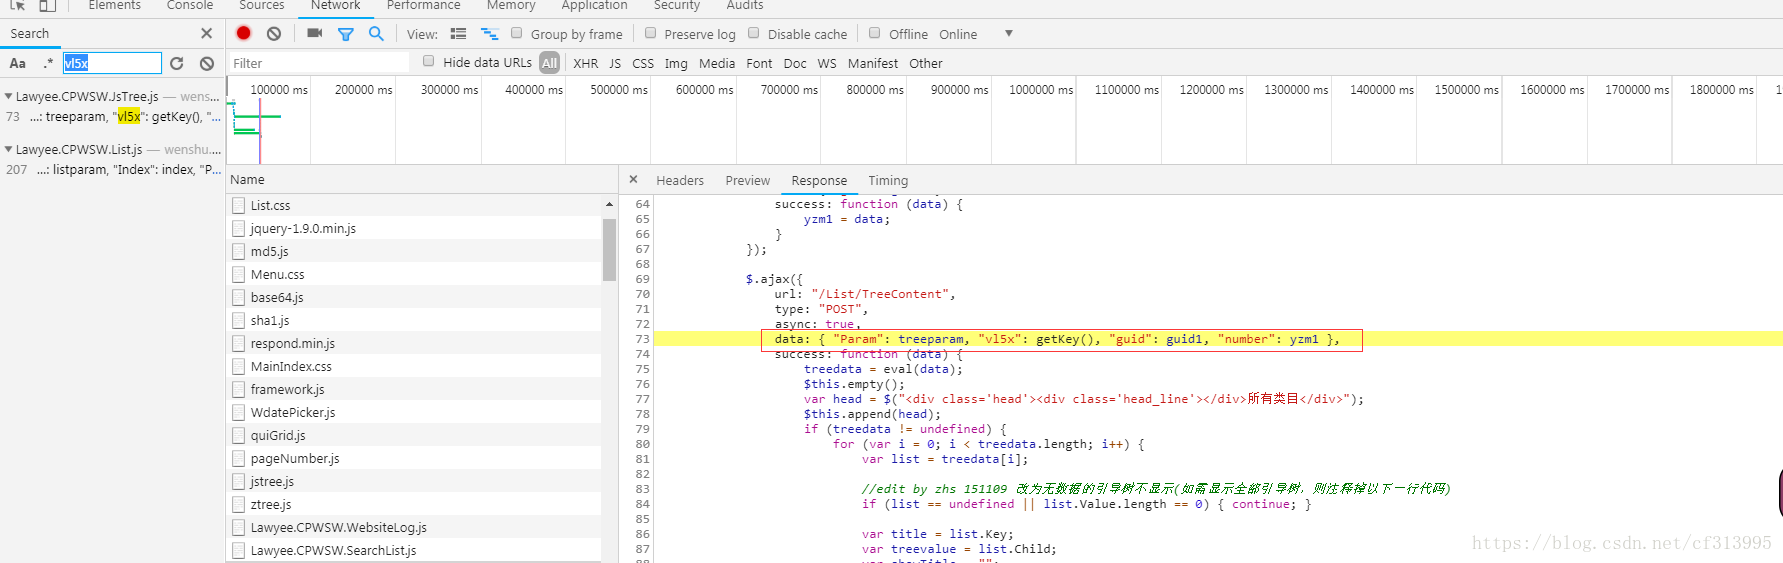The image size is (1783, 563).
Task: Enable Preserve log checkbox
Action: pos(650,33)
